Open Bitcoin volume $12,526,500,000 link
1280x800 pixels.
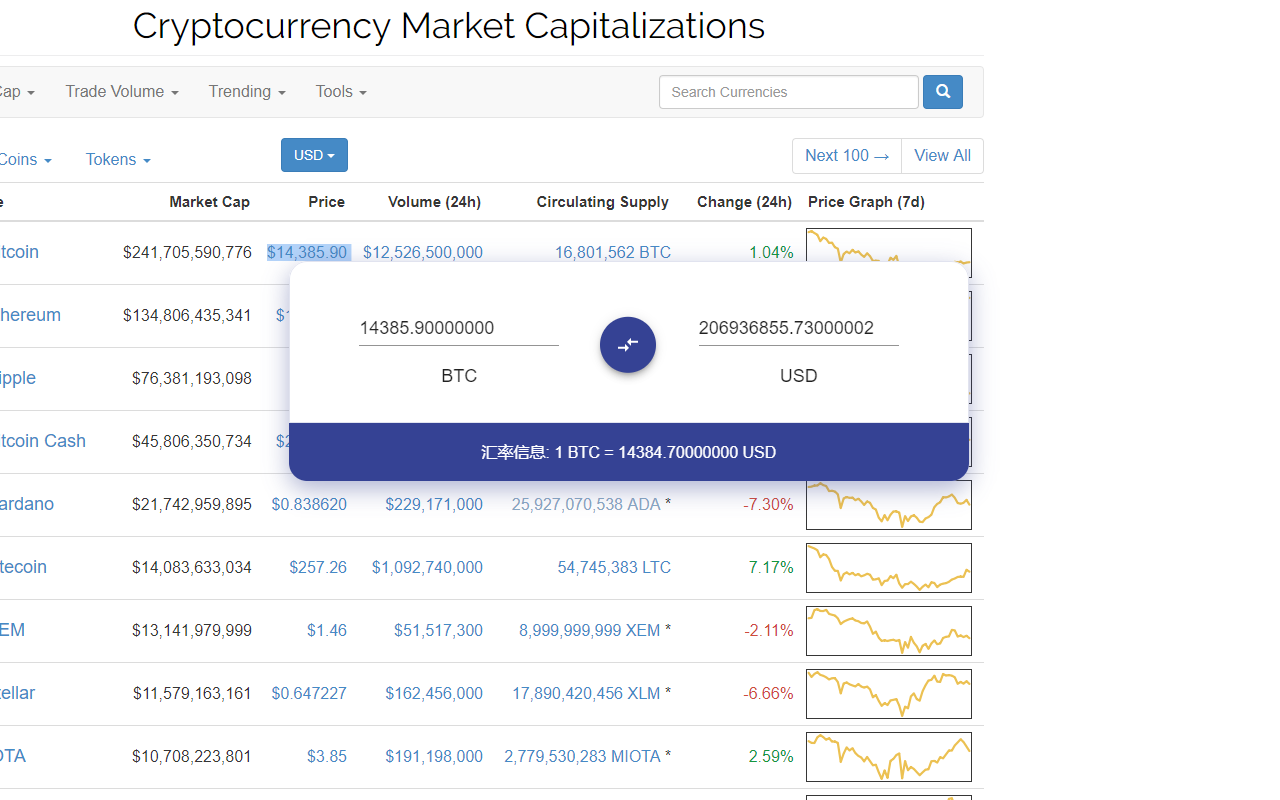[423, 252]
